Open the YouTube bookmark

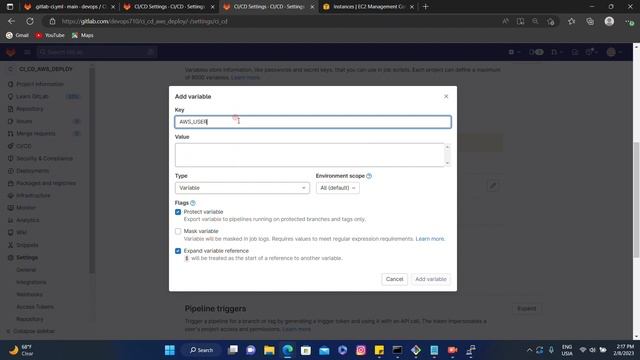50,36
